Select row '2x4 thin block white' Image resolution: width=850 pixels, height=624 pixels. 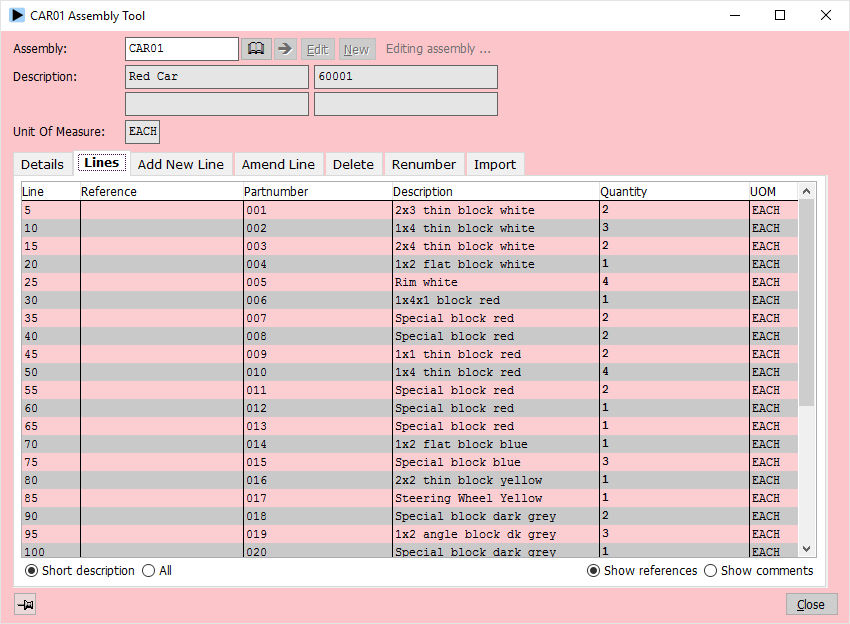410,246
